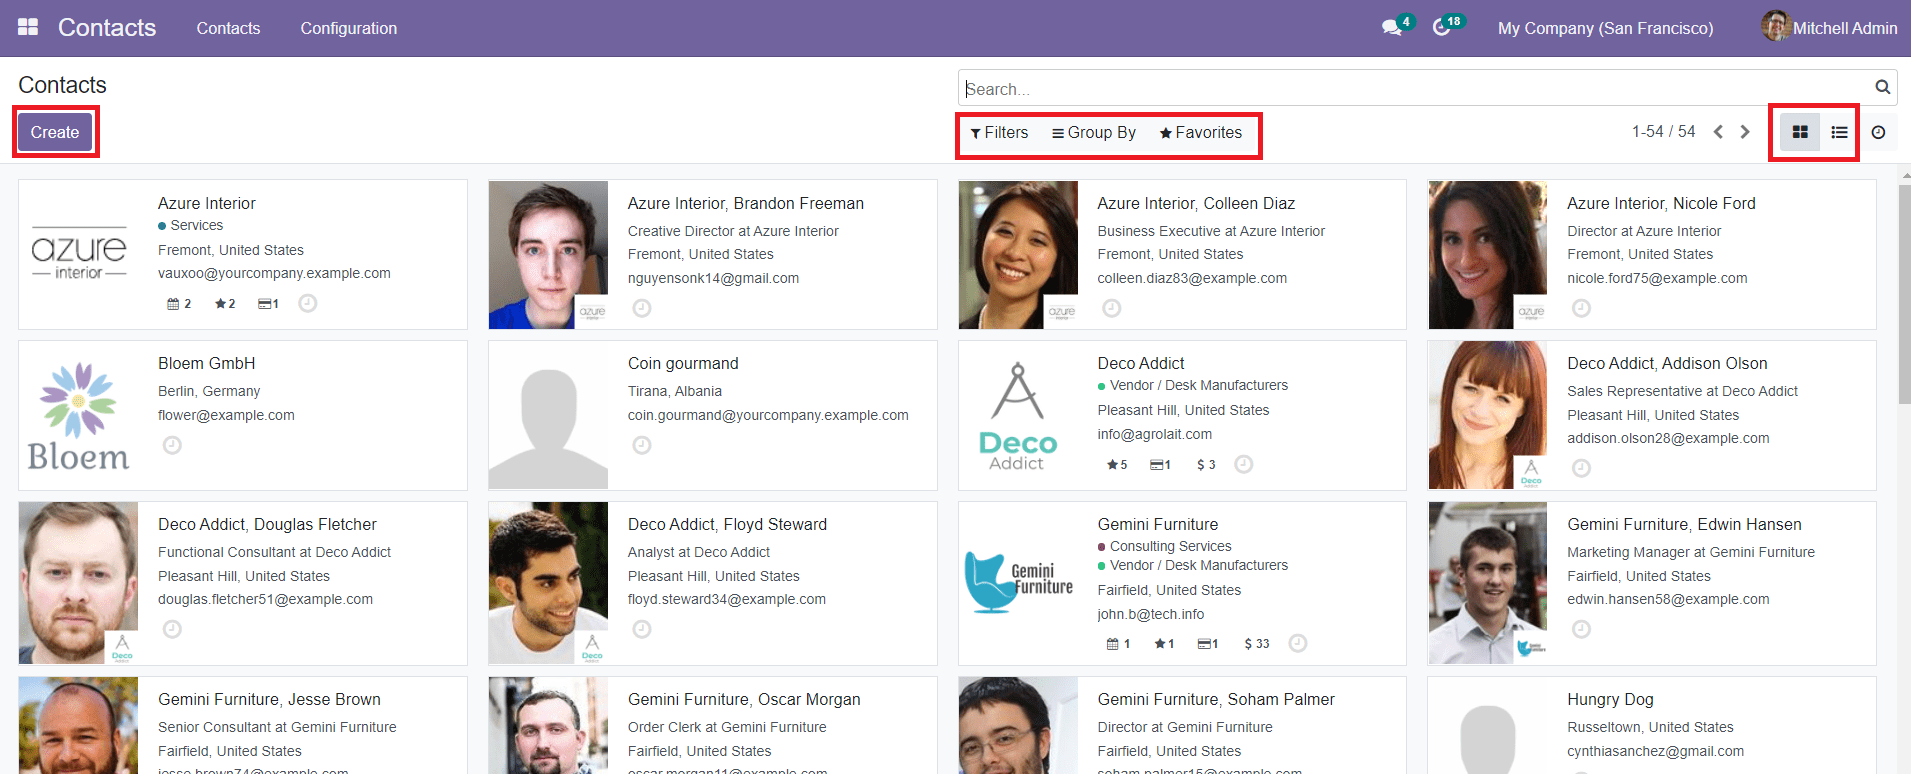Open contact Azure Interior, Brandon Freeman
The height and width of the screenshot is (774, 1911).
tap(746, 203)
